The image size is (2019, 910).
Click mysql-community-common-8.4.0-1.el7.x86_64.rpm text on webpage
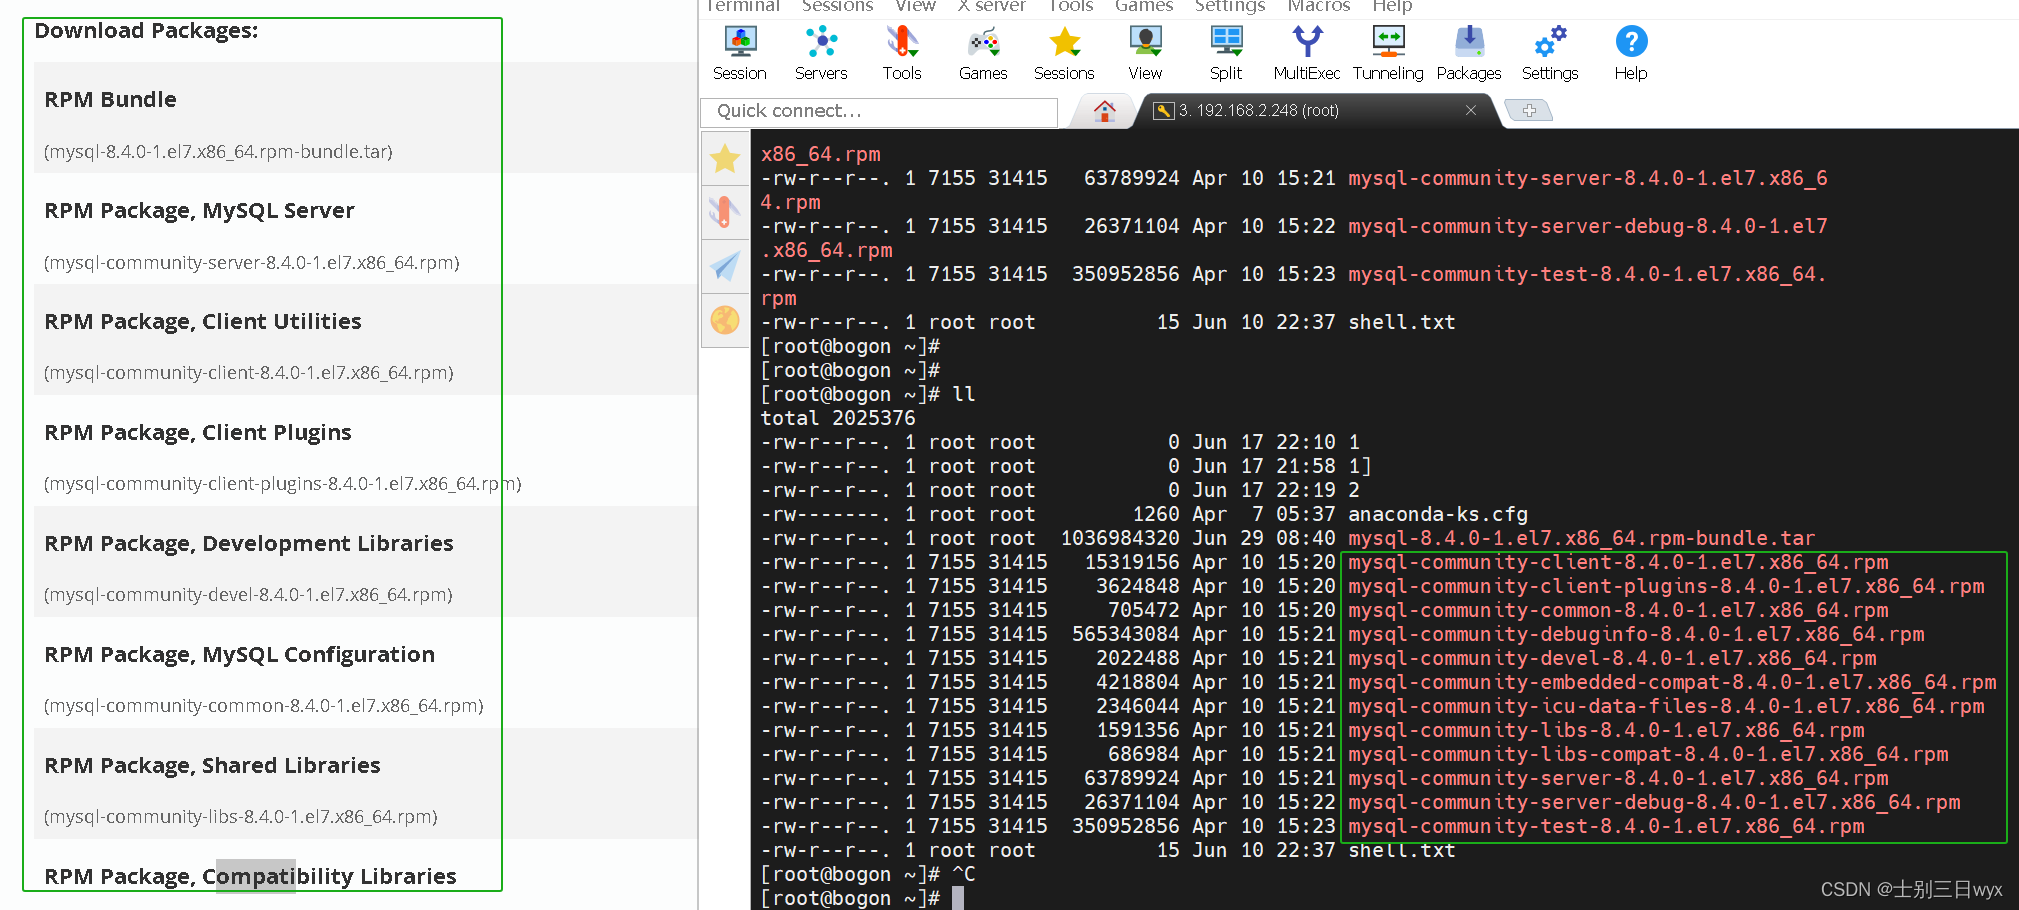click(x=264, y=706)
